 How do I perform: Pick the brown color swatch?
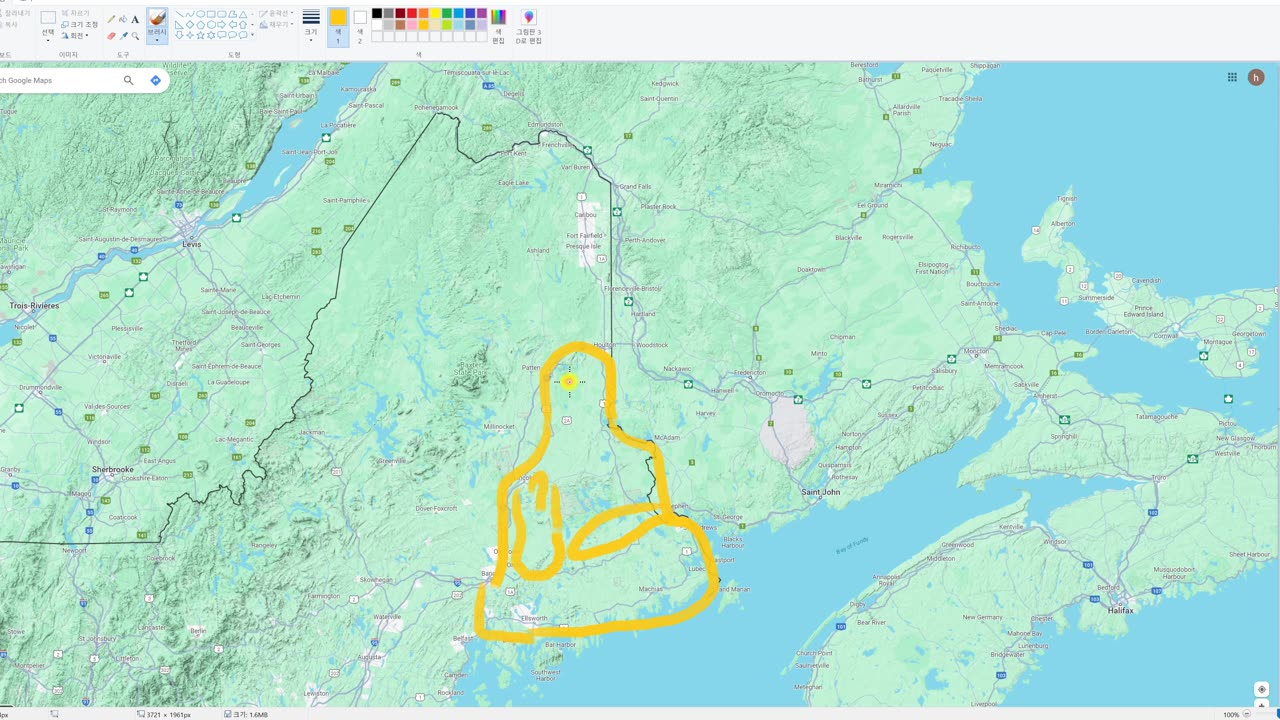coord(401,25)
